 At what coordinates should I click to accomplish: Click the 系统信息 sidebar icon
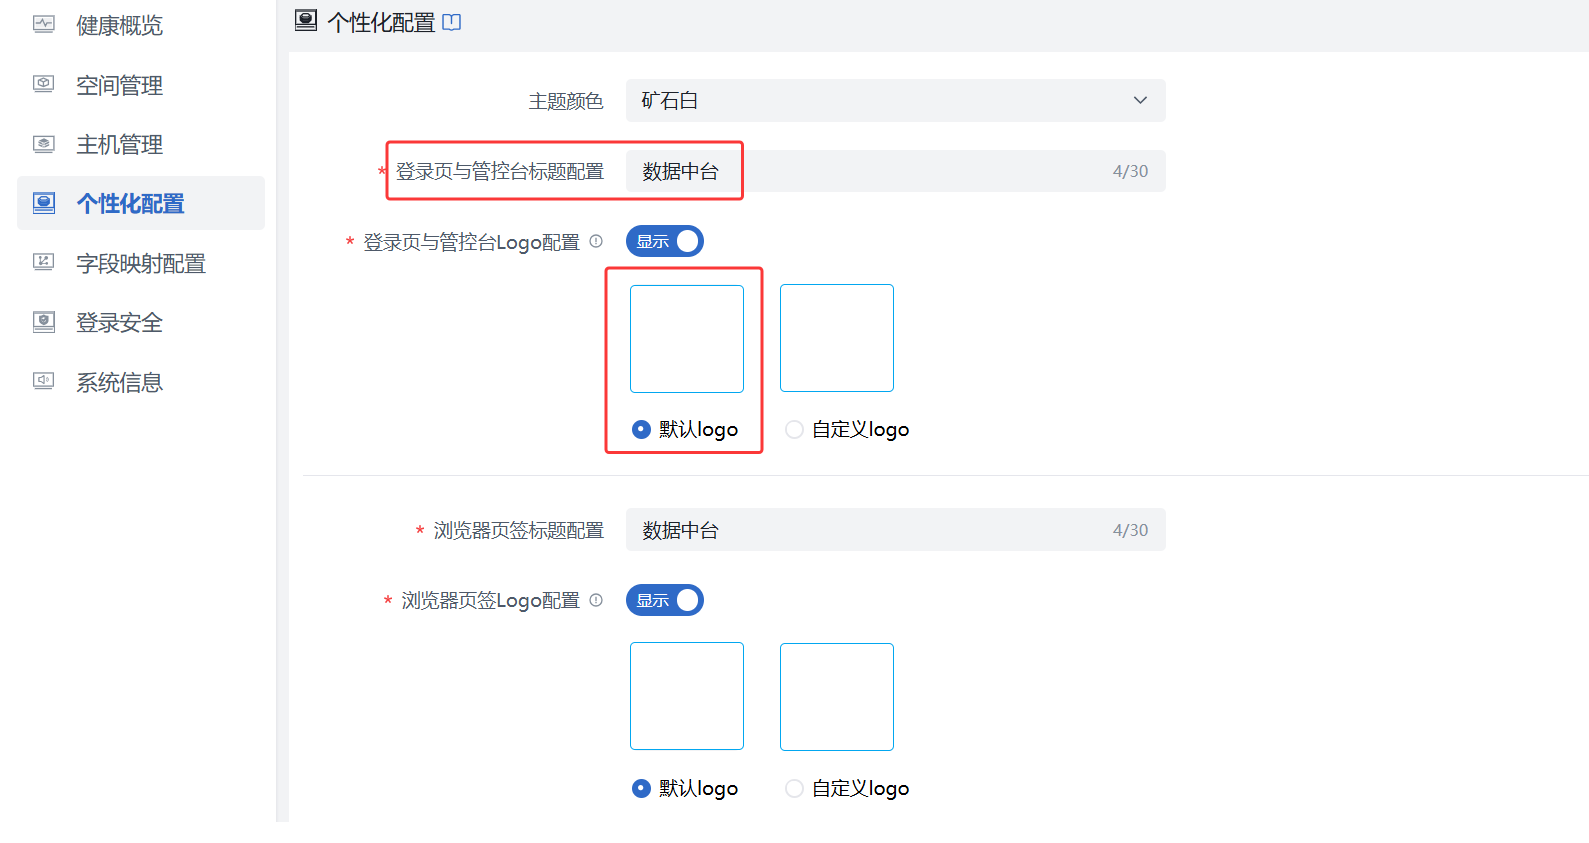[44, 381]
